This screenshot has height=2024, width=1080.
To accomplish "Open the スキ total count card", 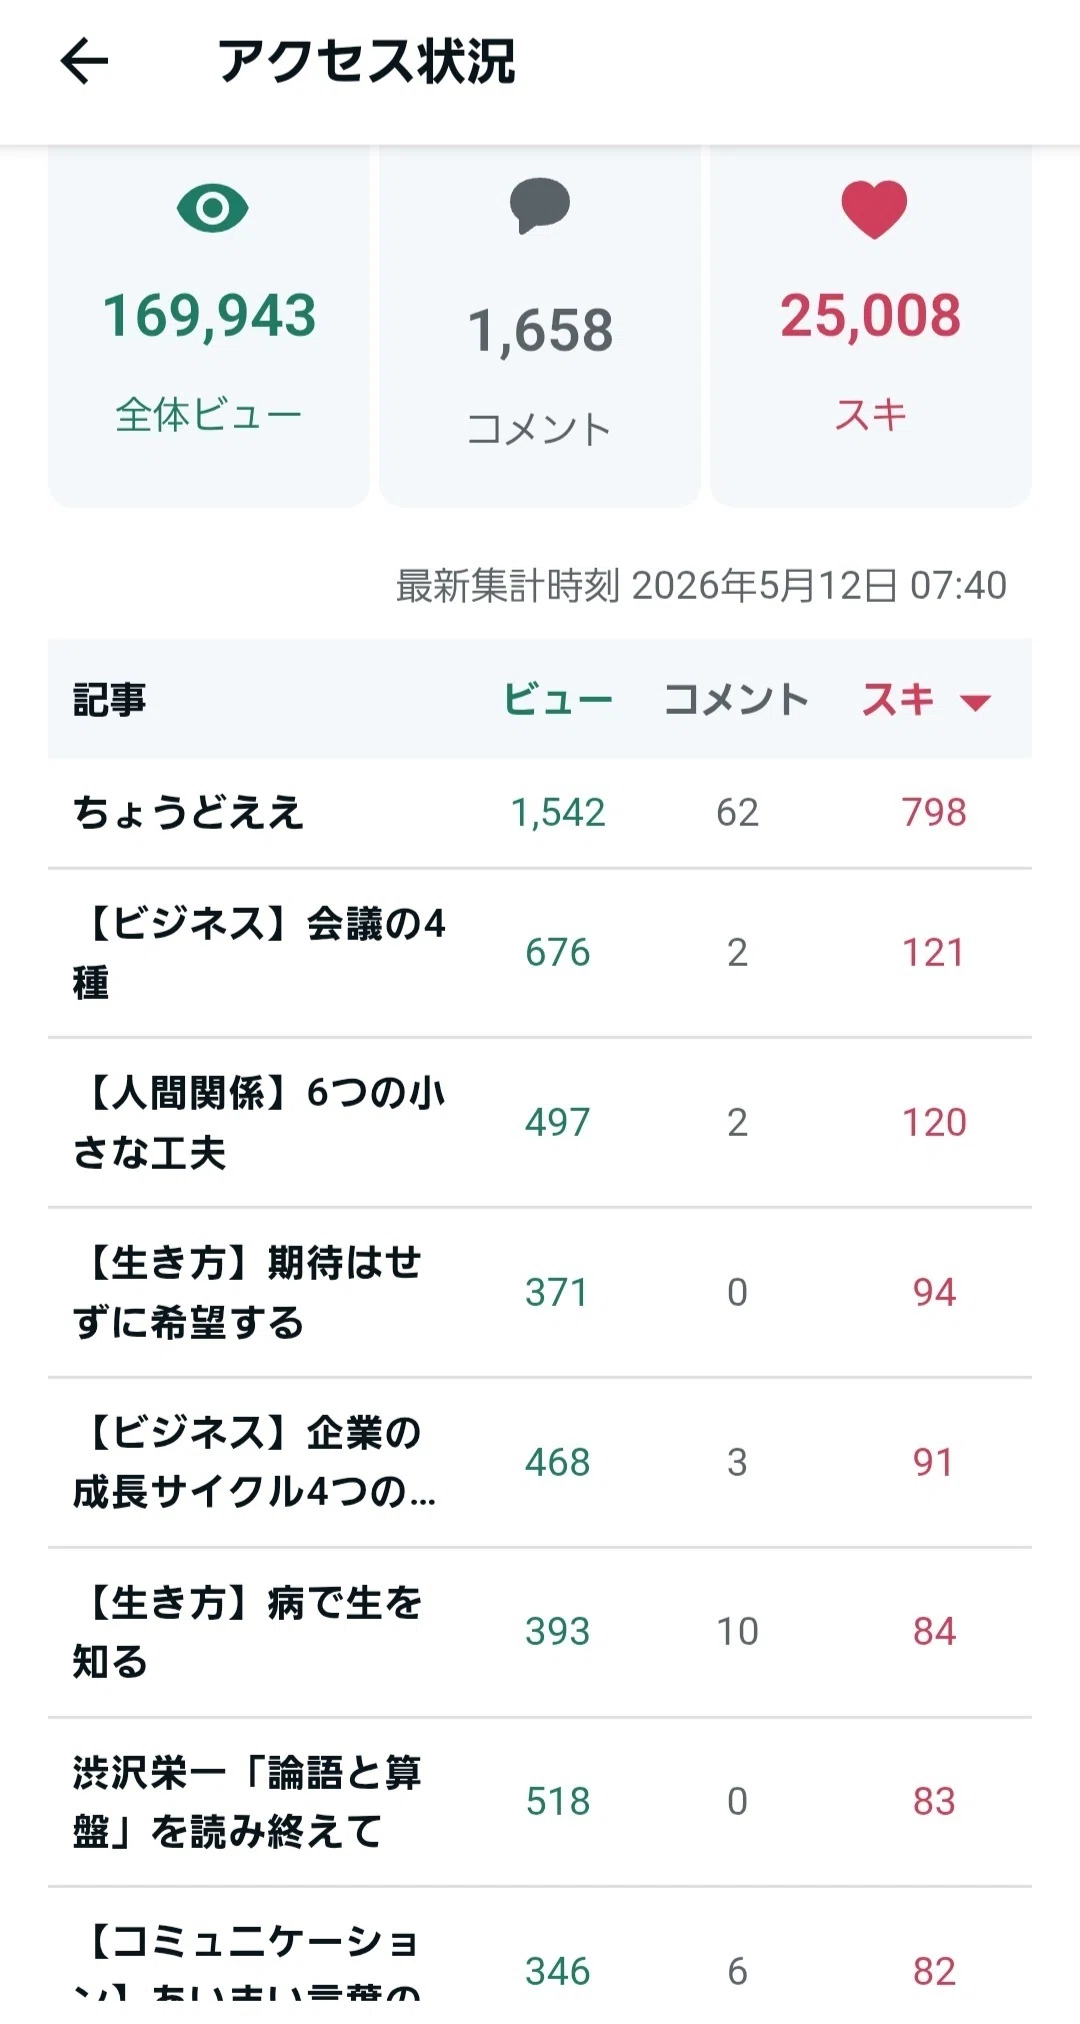I will coord(871,326).
